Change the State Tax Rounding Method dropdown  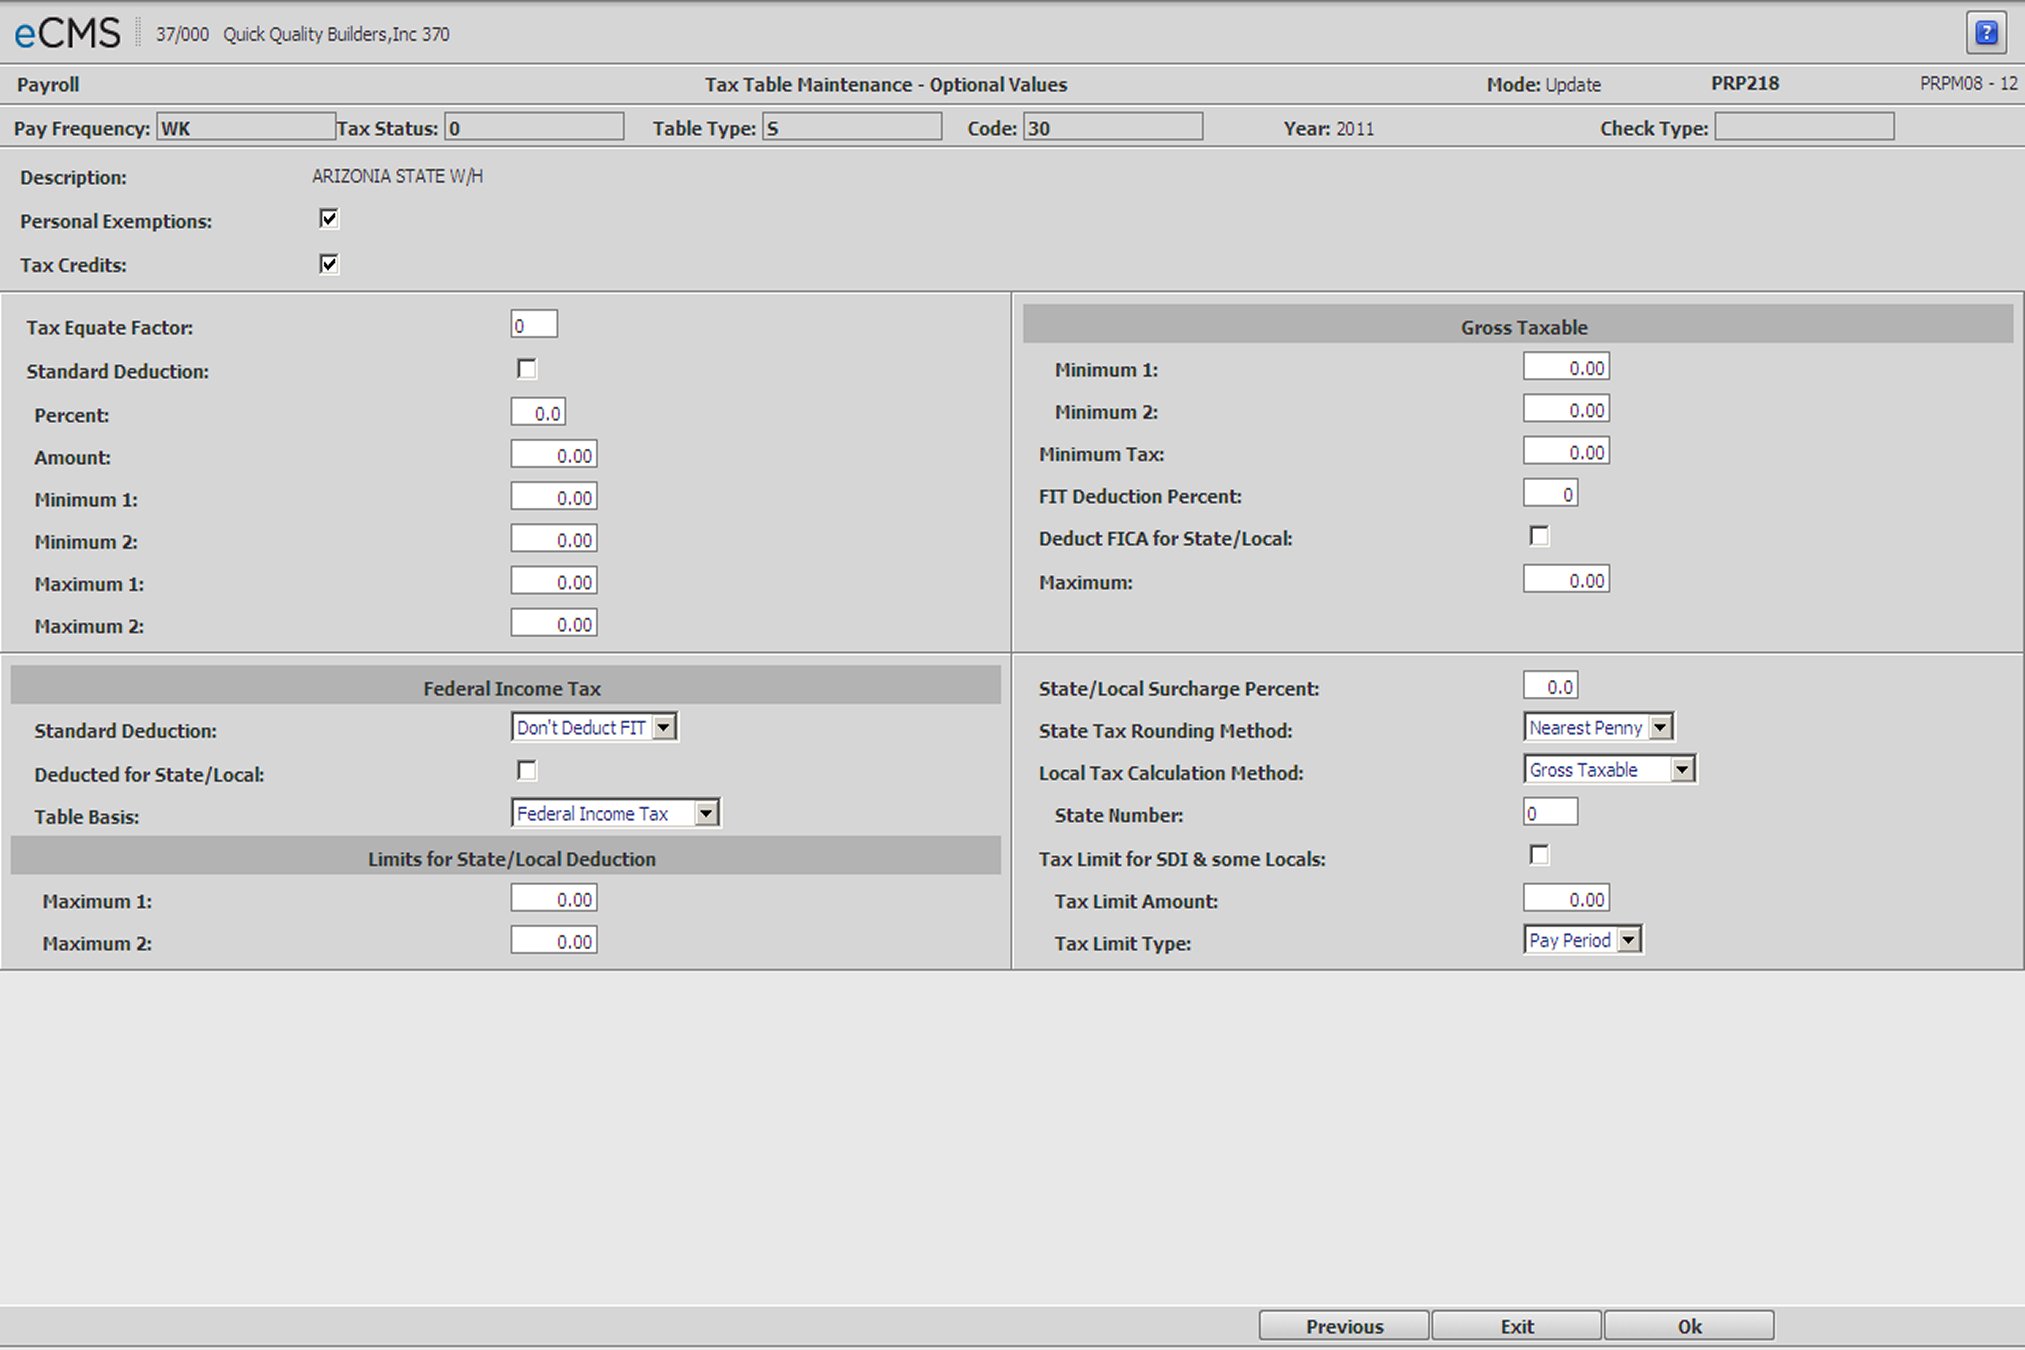pos(1660,727)
